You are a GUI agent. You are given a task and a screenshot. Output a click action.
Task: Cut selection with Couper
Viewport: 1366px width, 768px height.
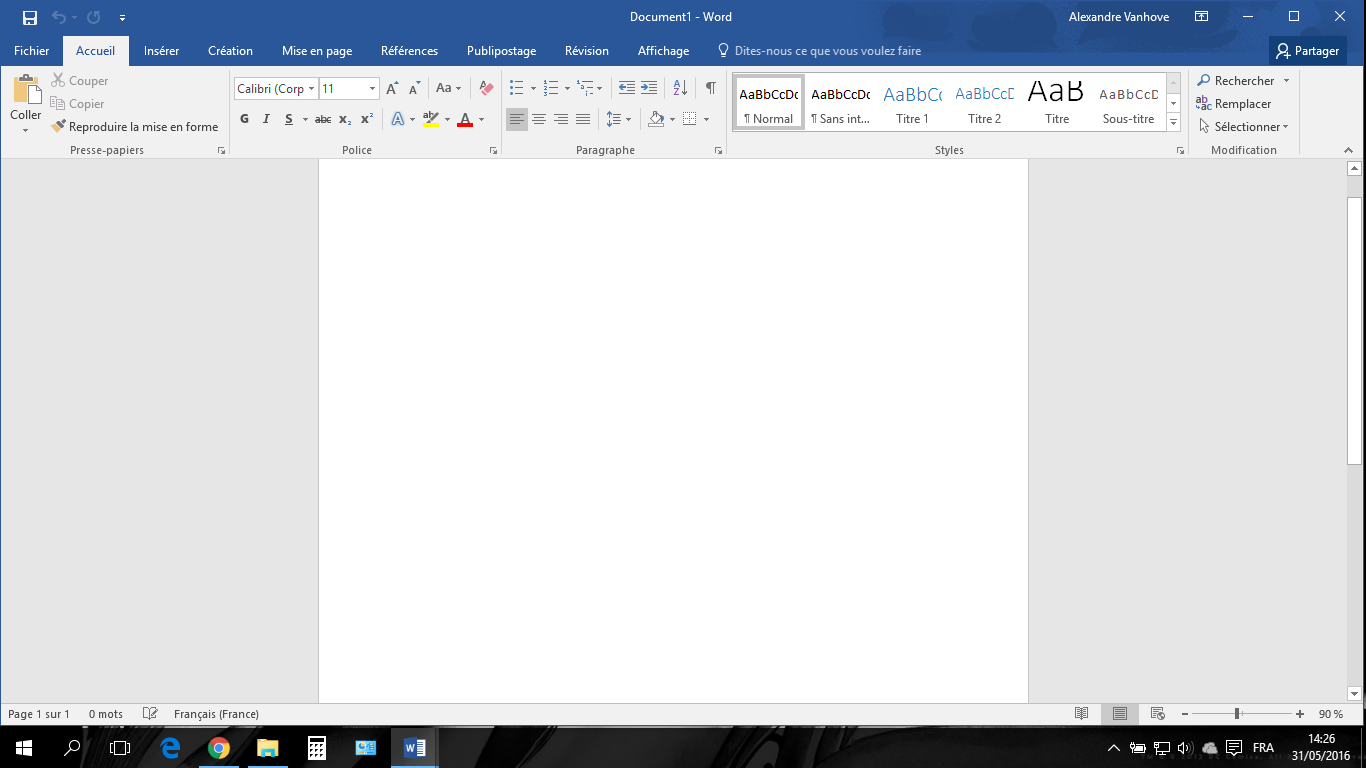click(x=80, y=81)
